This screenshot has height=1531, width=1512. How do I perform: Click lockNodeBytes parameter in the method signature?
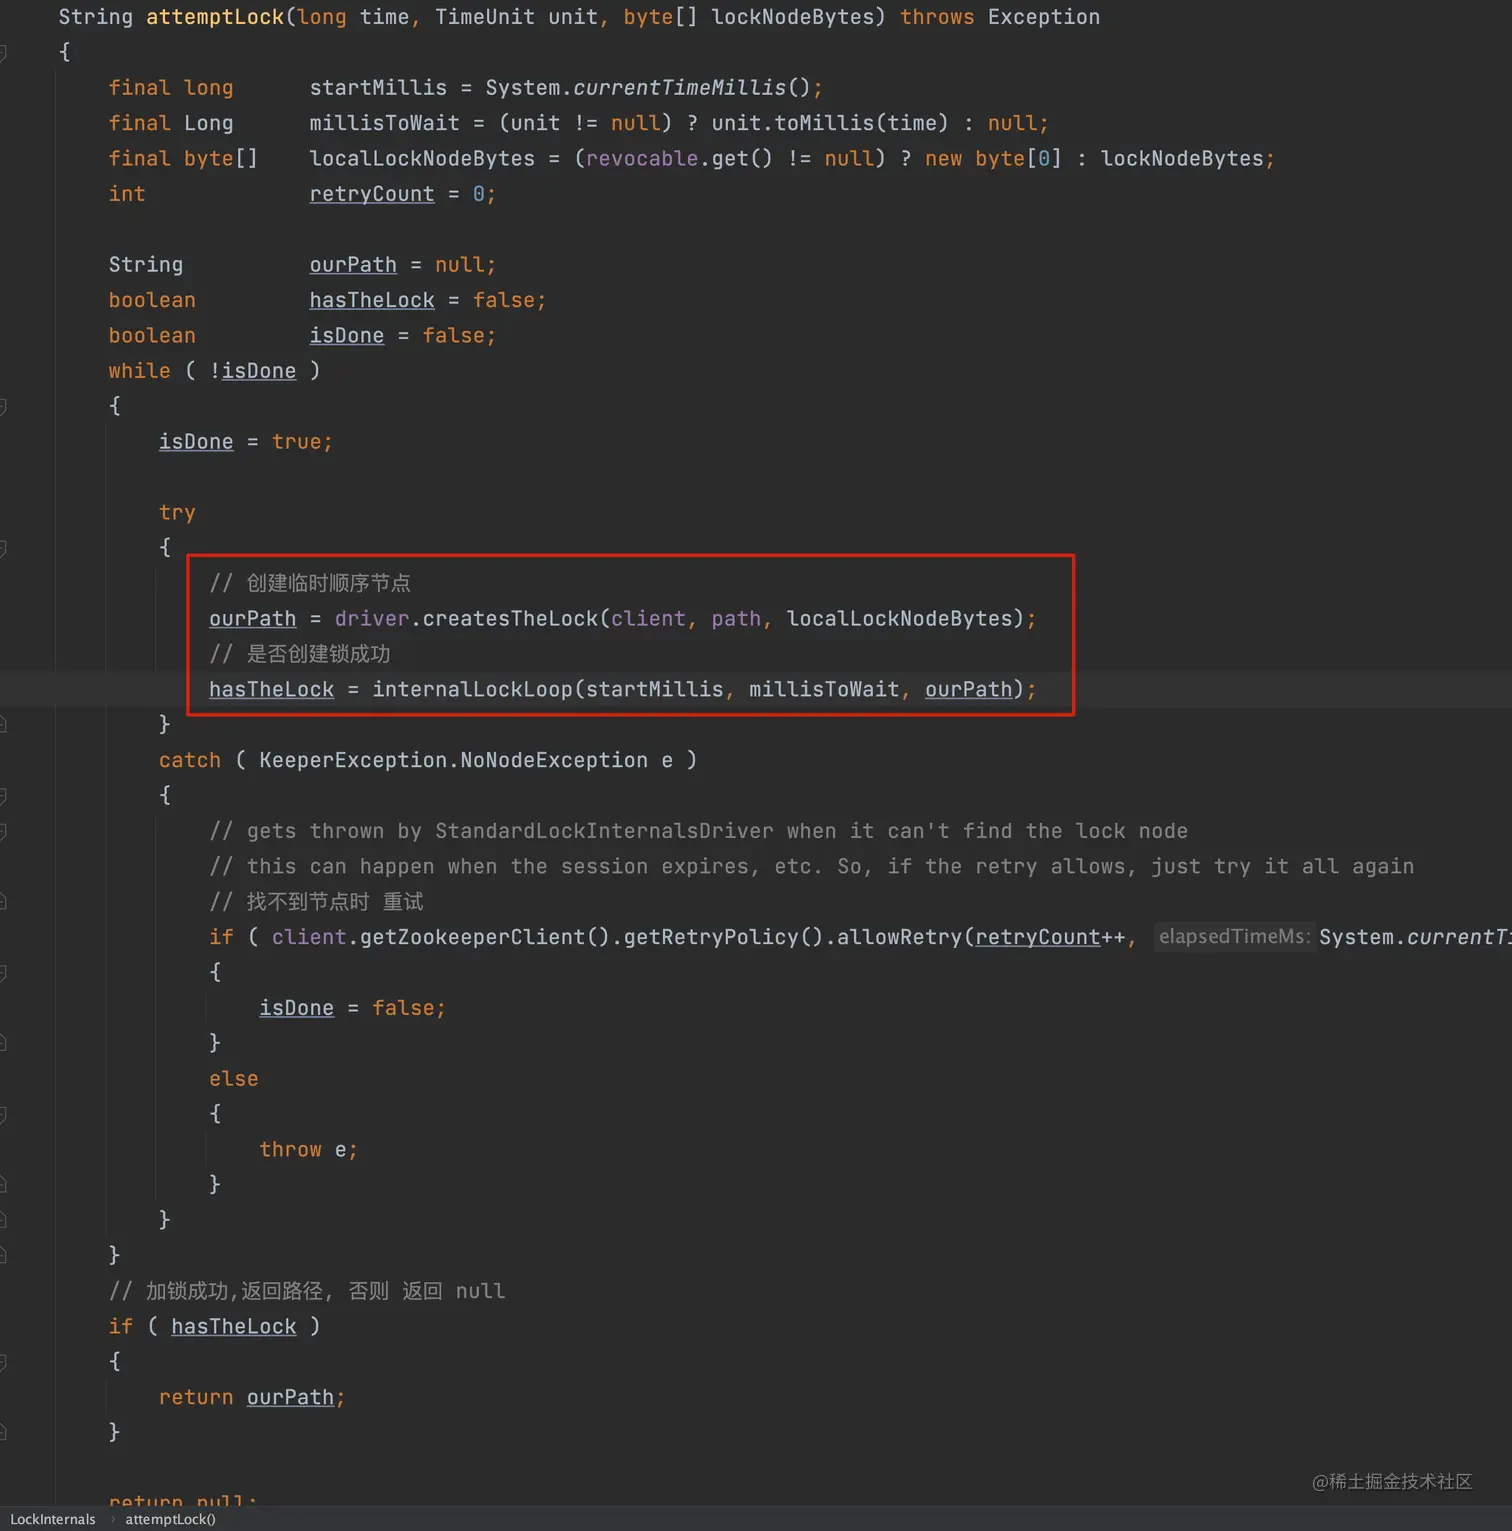tap(793, 17)
